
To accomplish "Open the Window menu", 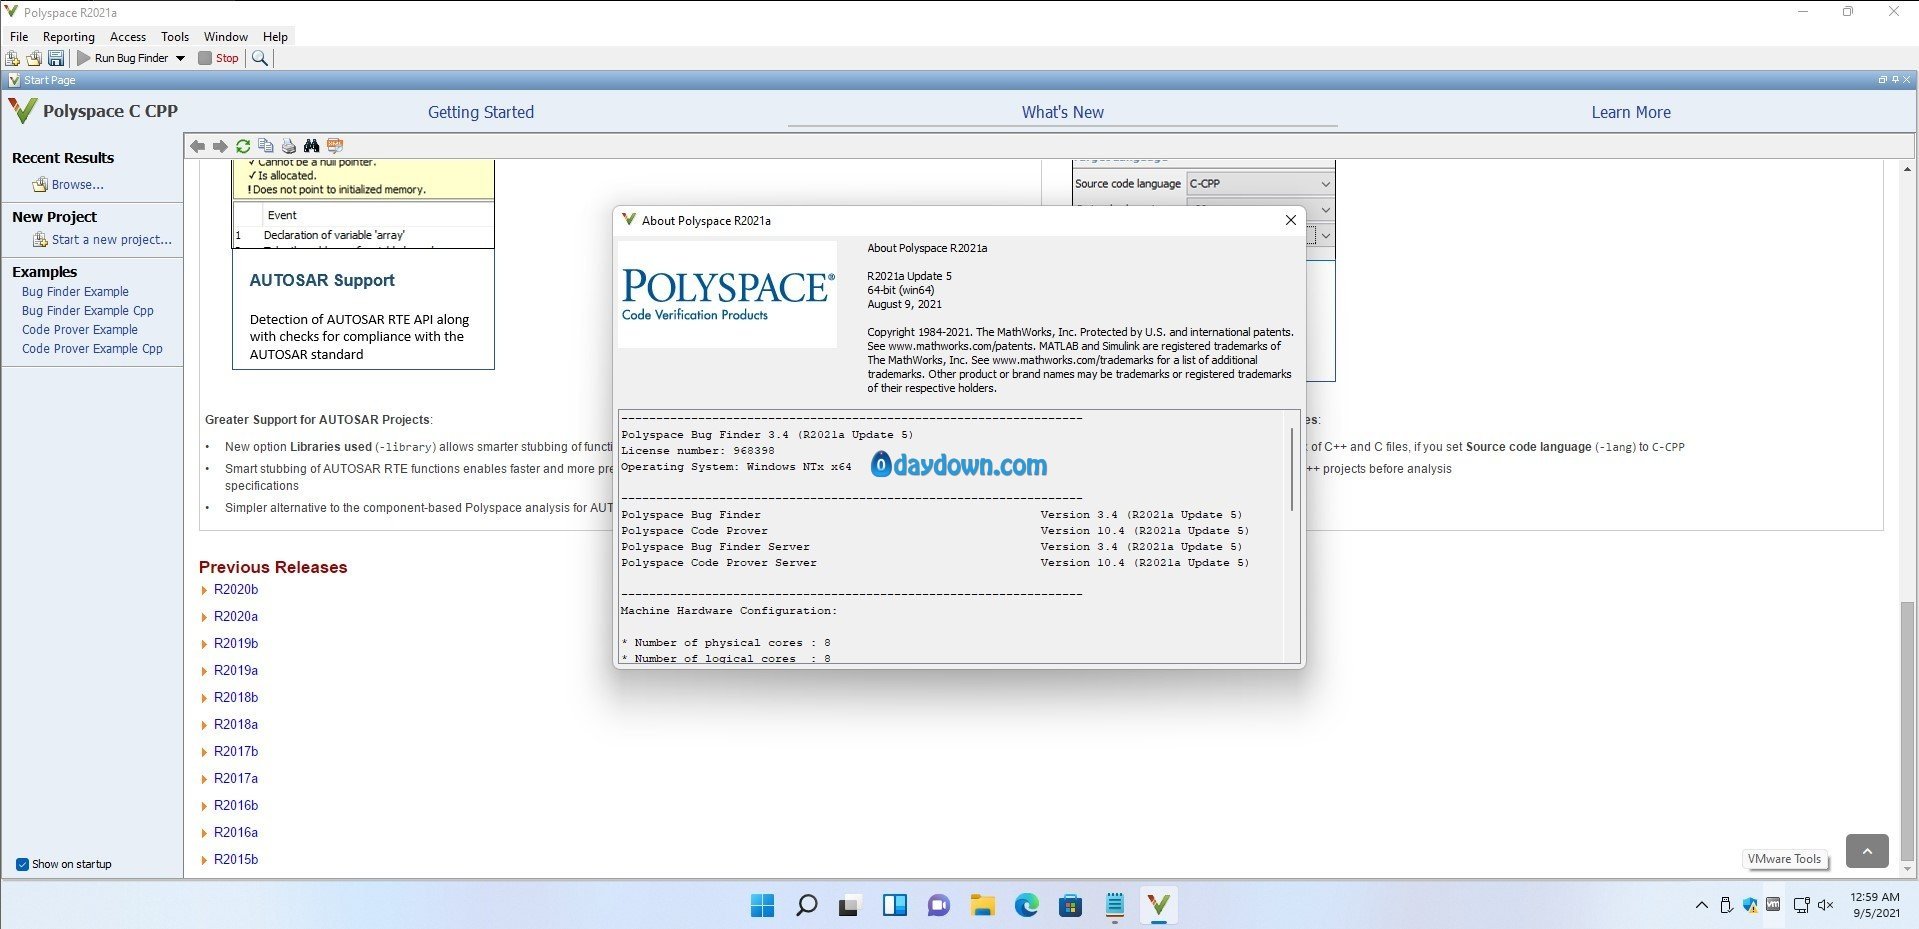I will (x=226, y=36).
